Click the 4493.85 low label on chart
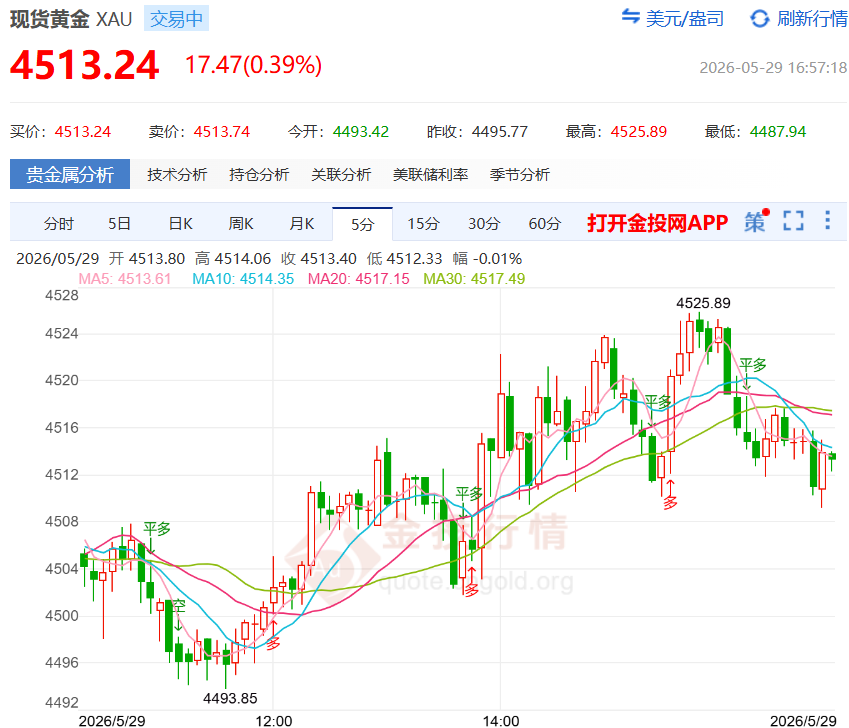The width and height of the screenshot is (849, 728). click(230, 698)
